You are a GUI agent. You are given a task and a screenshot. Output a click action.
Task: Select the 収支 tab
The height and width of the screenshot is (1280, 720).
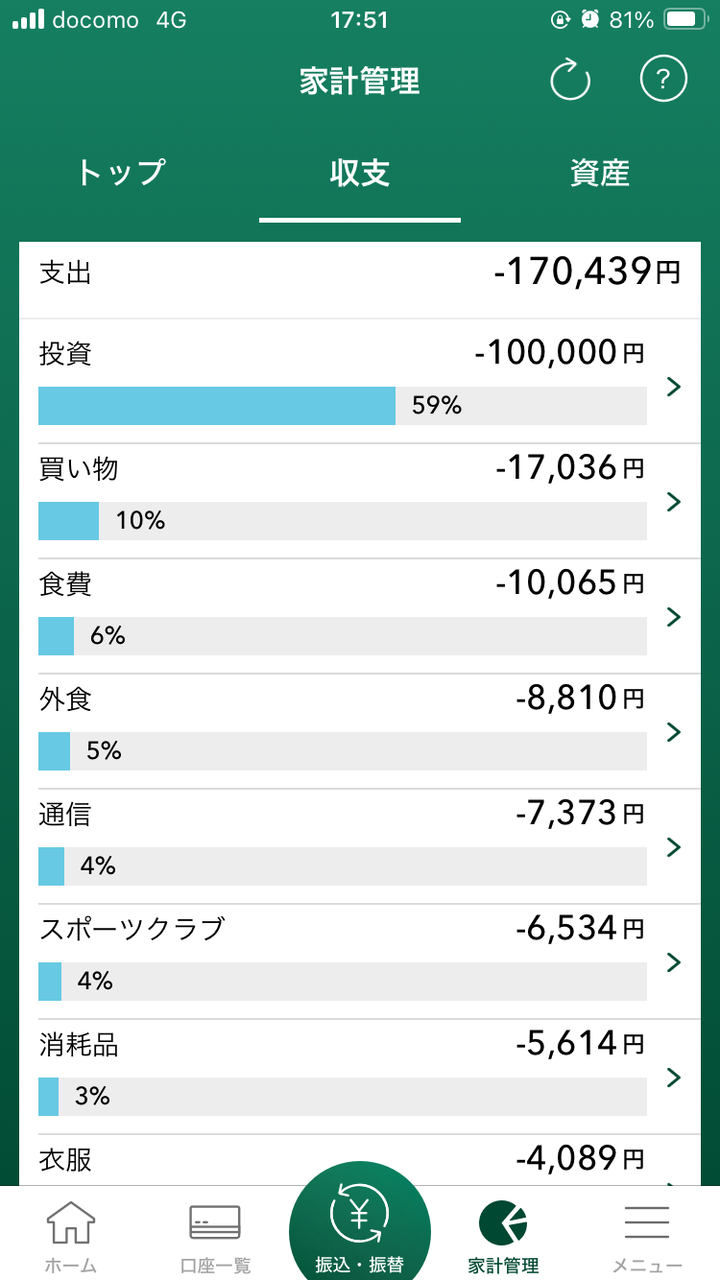(360, 173)
